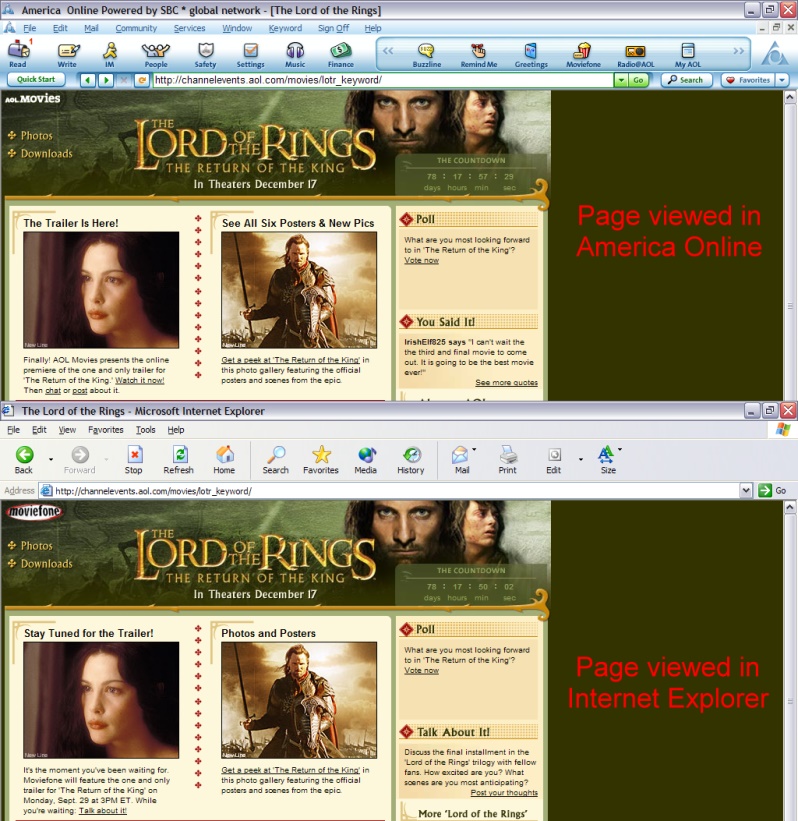The width and height of the screenshot is (798, 821).
Task: Expand the AOL address bar dropdown arrow
Action: click(x=620, y=80)
